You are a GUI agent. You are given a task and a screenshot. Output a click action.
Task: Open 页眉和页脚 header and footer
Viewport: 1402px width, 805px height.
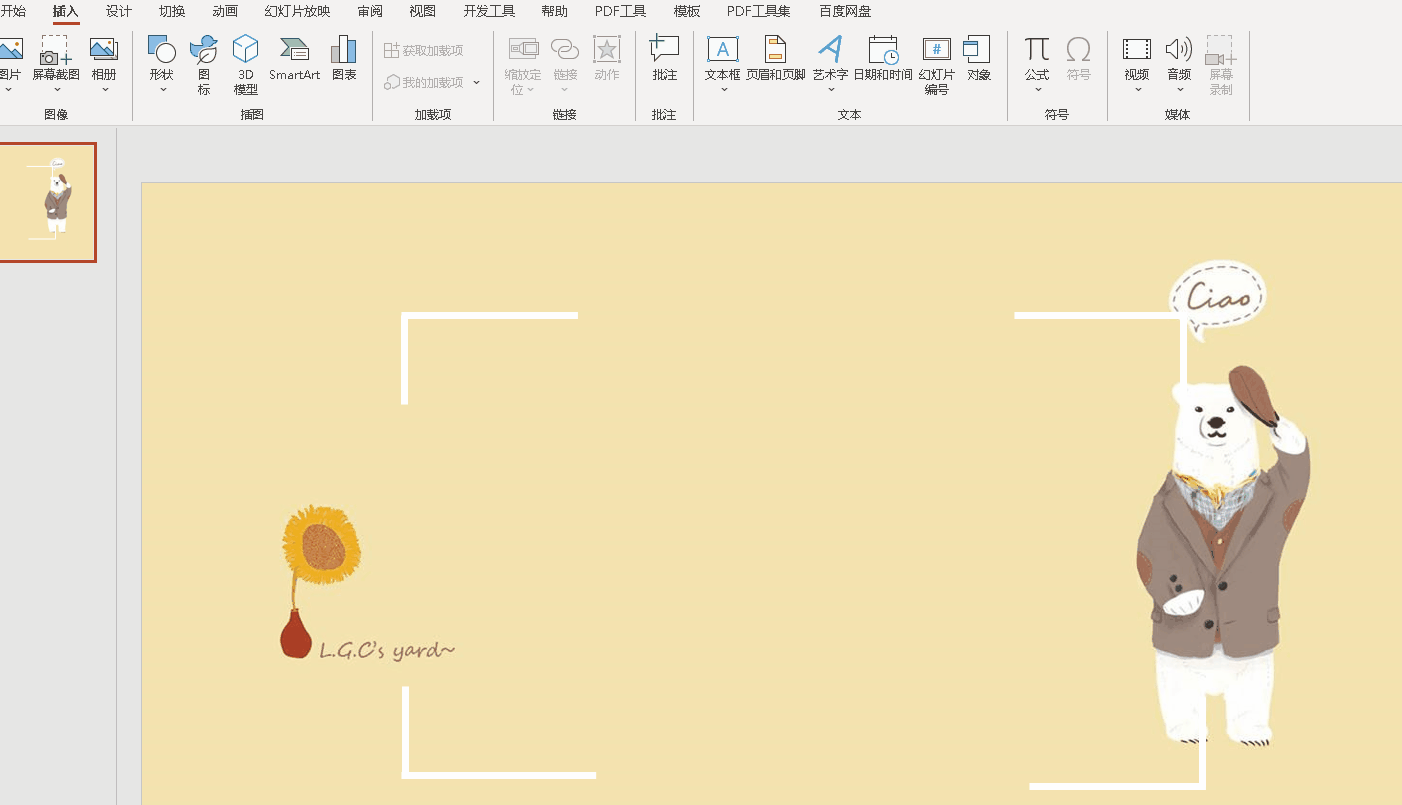pyautogui.click(x=775, y=58)
